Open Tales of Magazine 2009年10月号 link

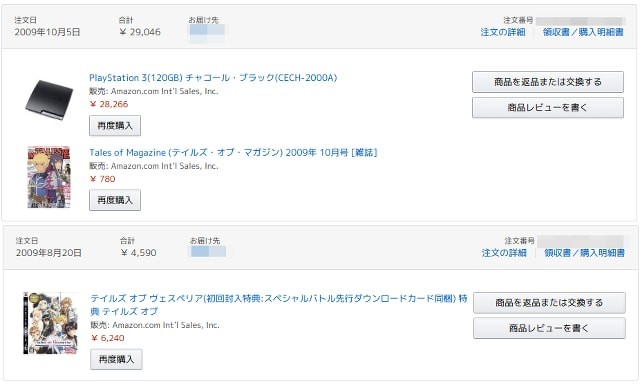[233, 153]
